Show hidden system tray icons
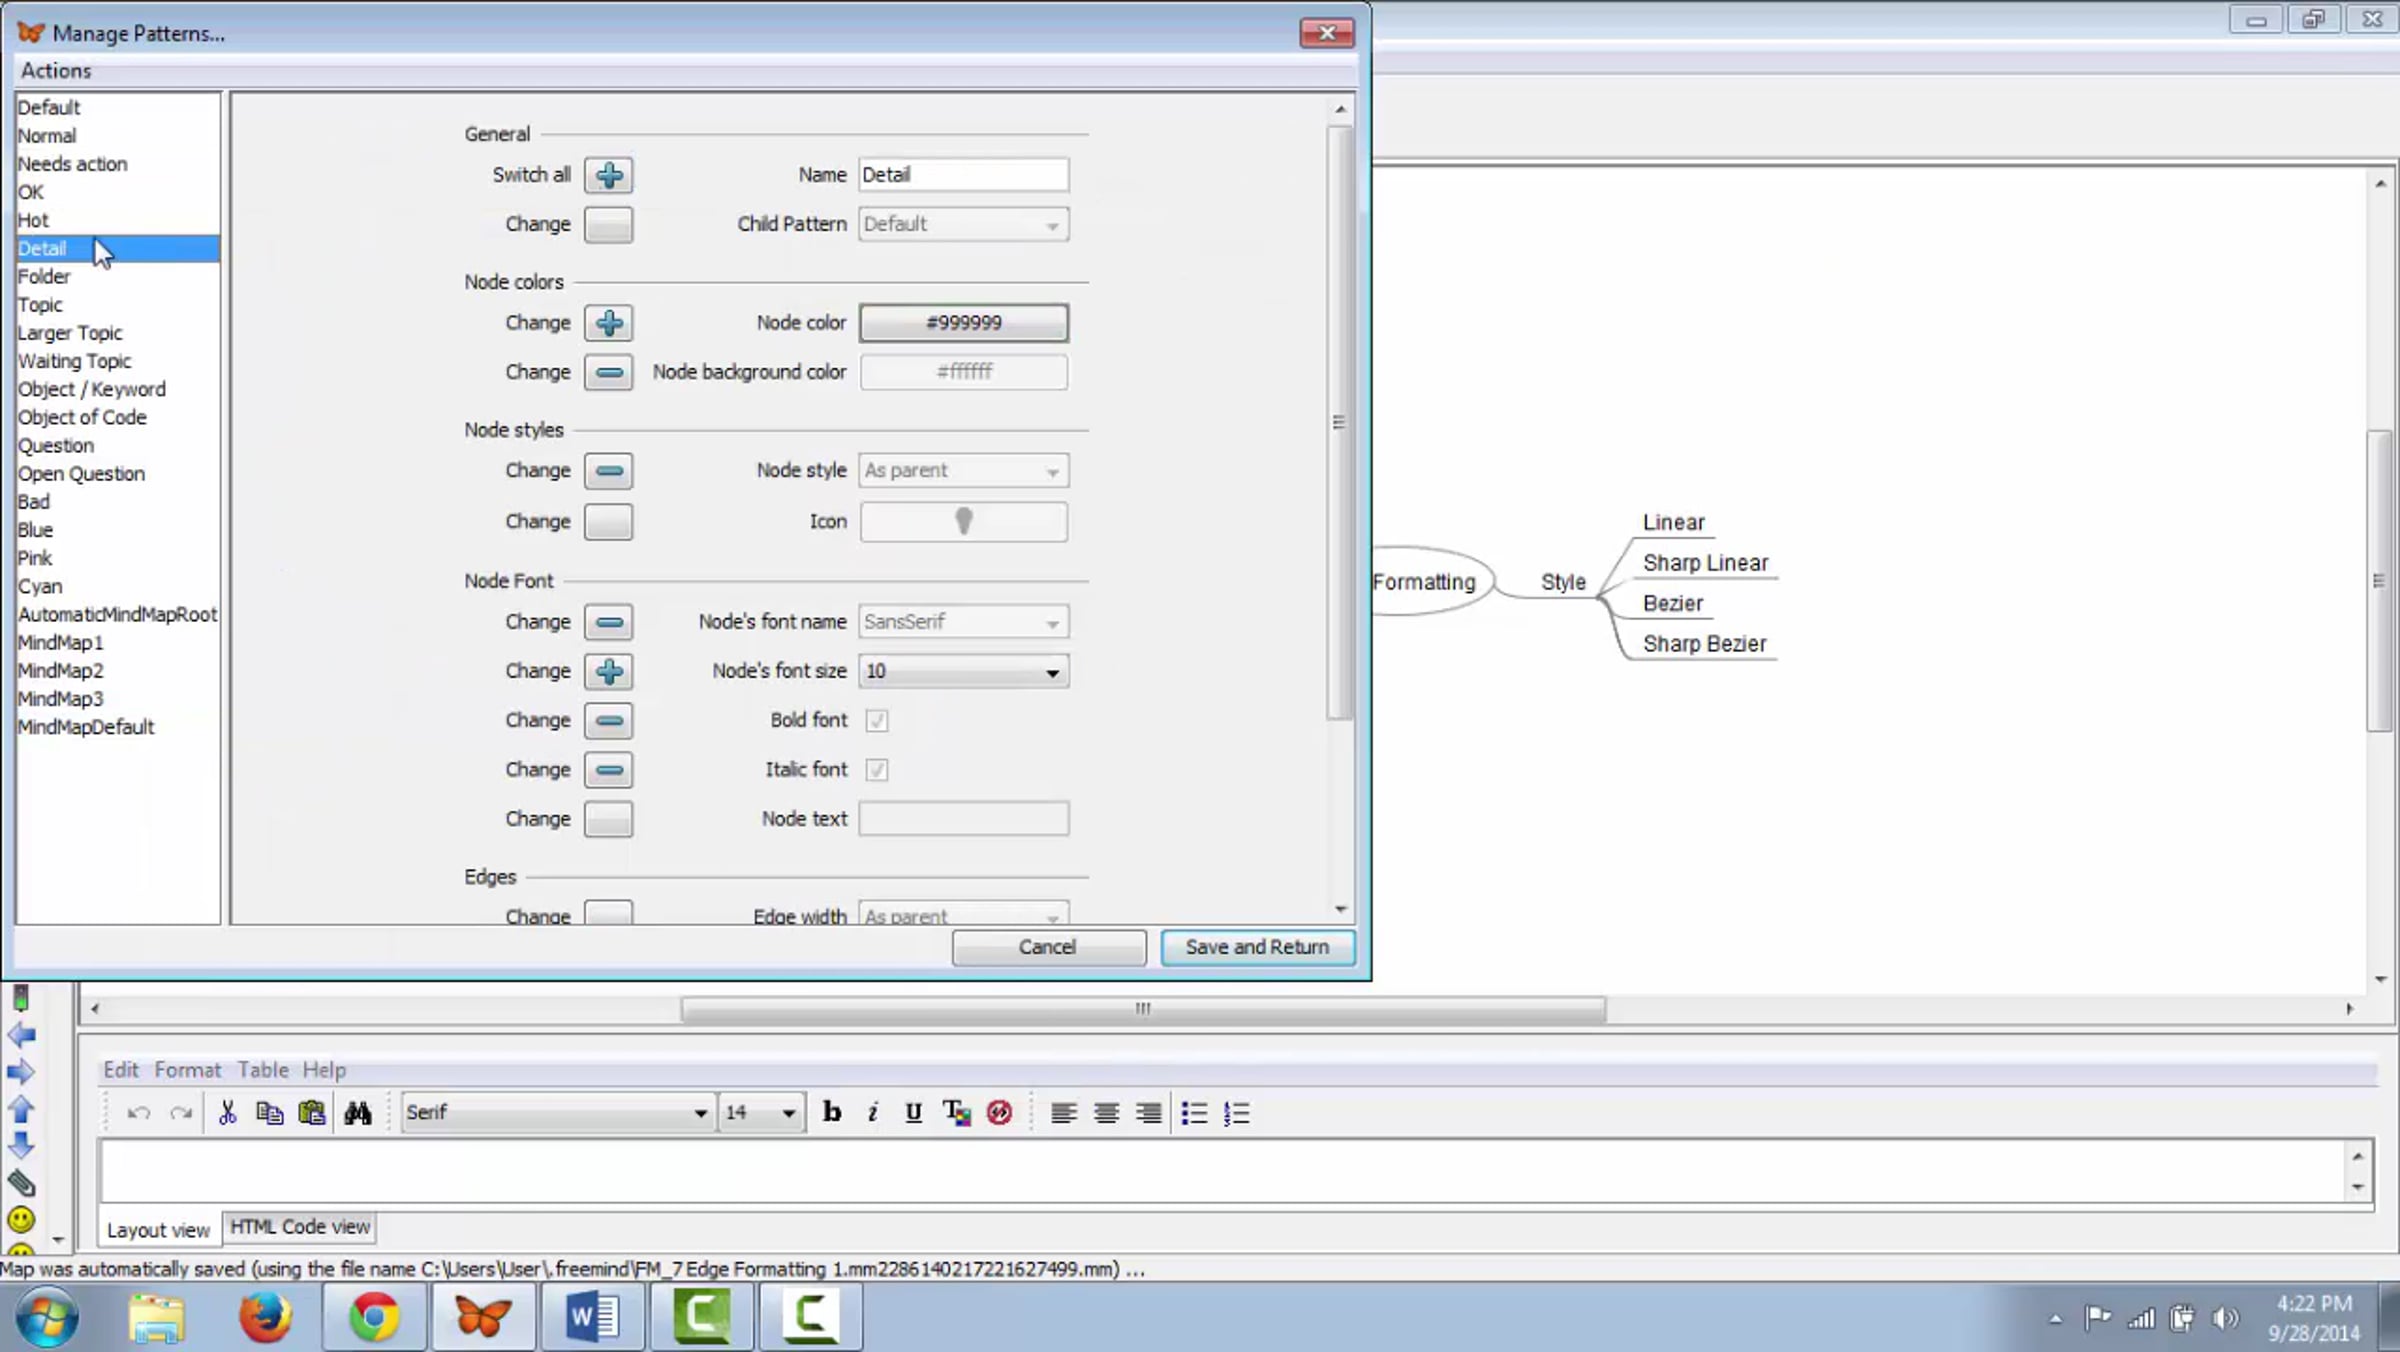This screenshot has width=2400, height=1352. point(2055,1319)
